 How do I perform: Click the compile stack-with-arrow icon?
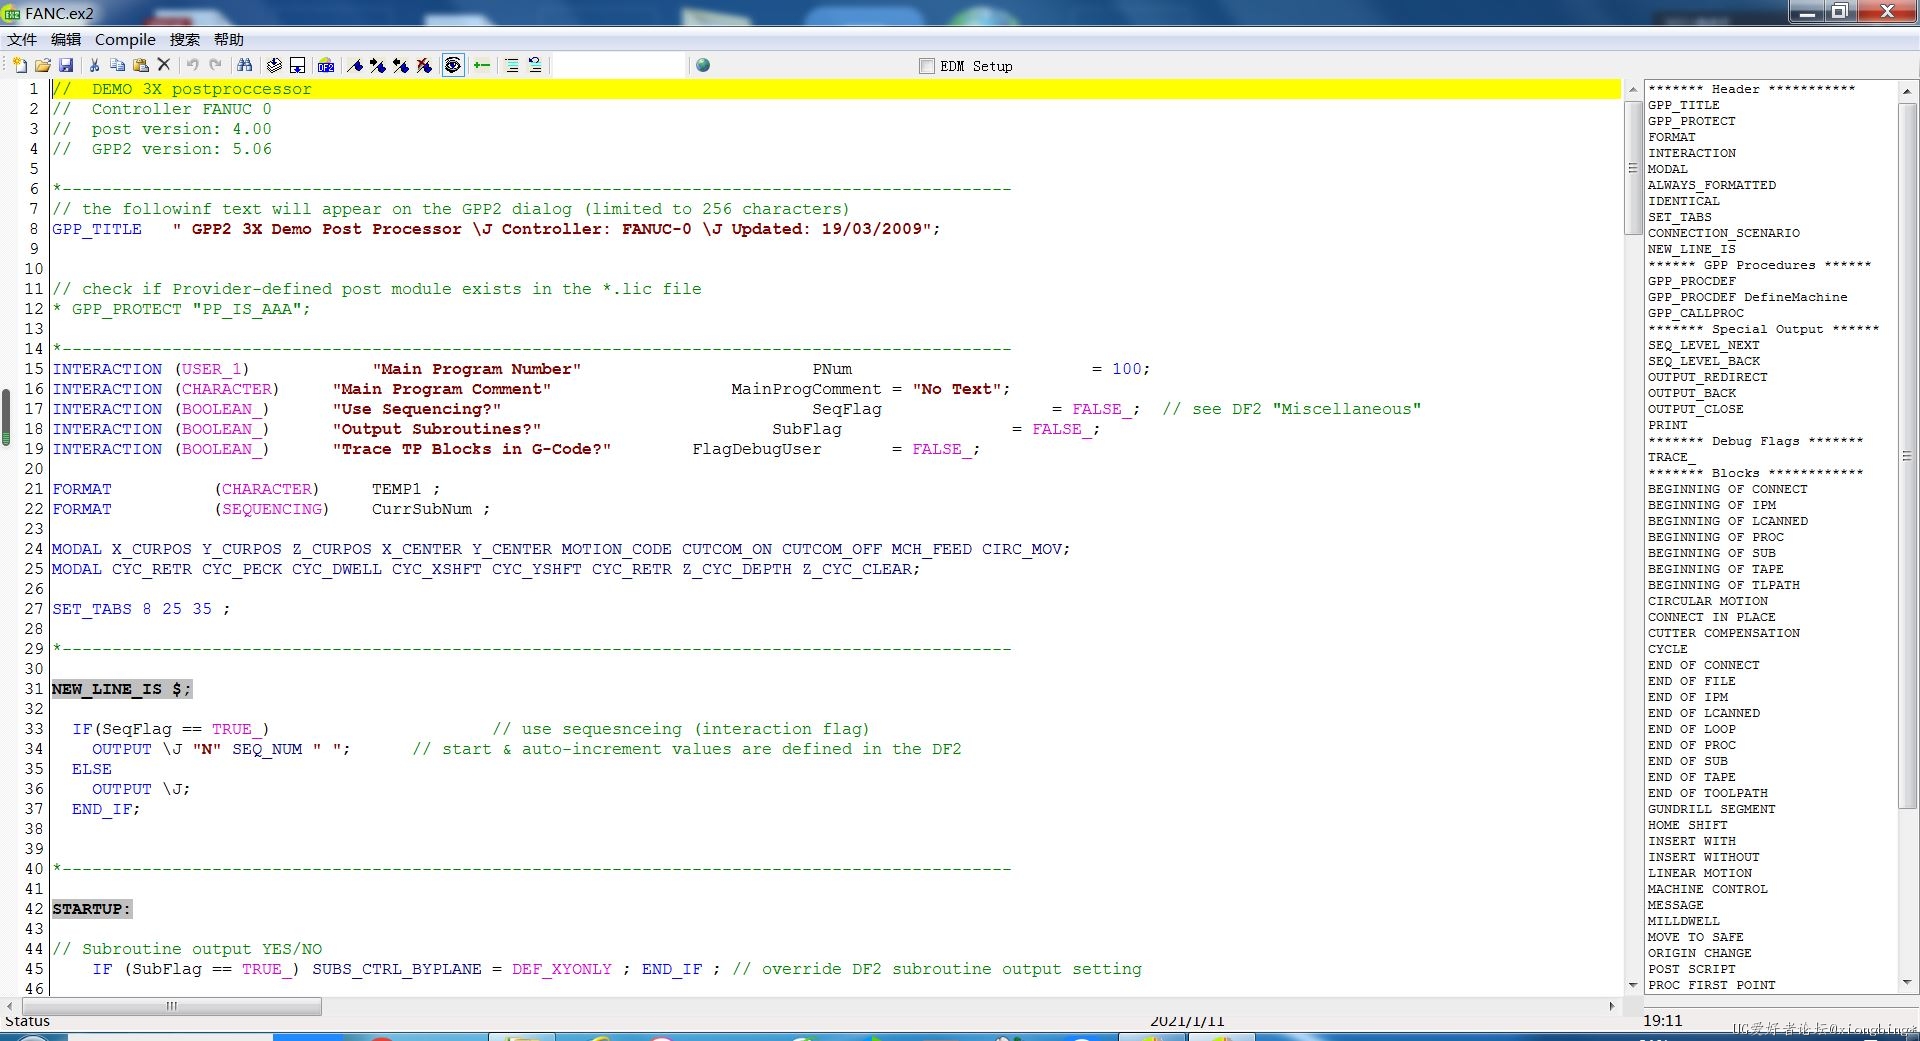(x=274, y=65)
